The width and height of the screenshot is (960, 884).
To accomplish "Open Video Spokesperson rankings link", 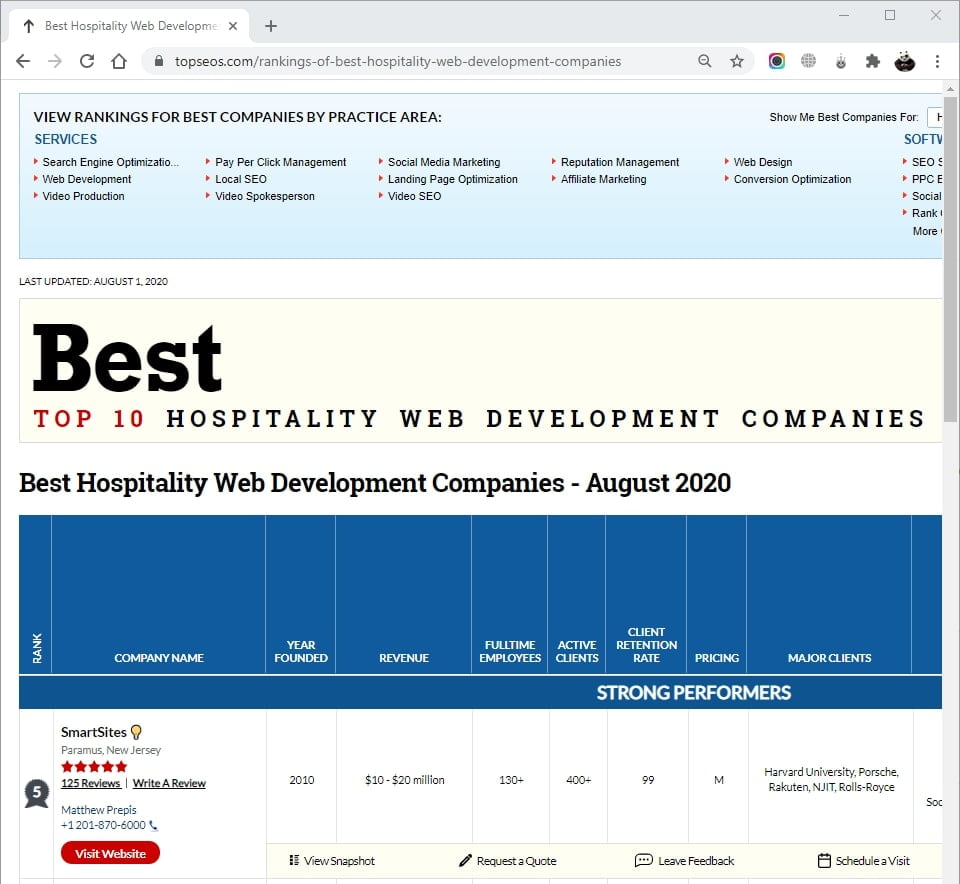I will click(264, 197).
